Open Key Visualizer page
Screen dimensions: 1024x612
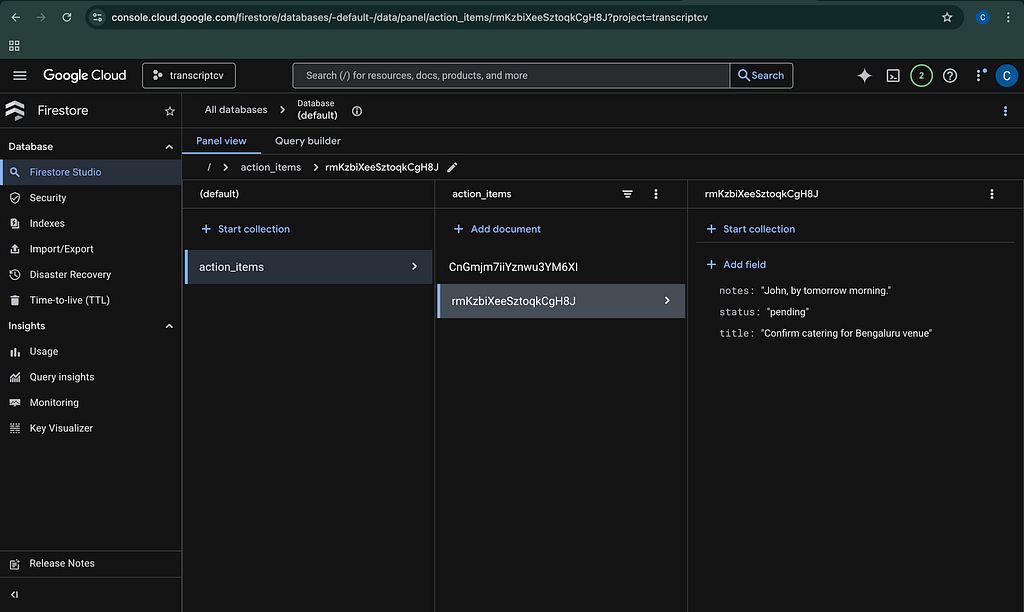click(x=91, y=428)
